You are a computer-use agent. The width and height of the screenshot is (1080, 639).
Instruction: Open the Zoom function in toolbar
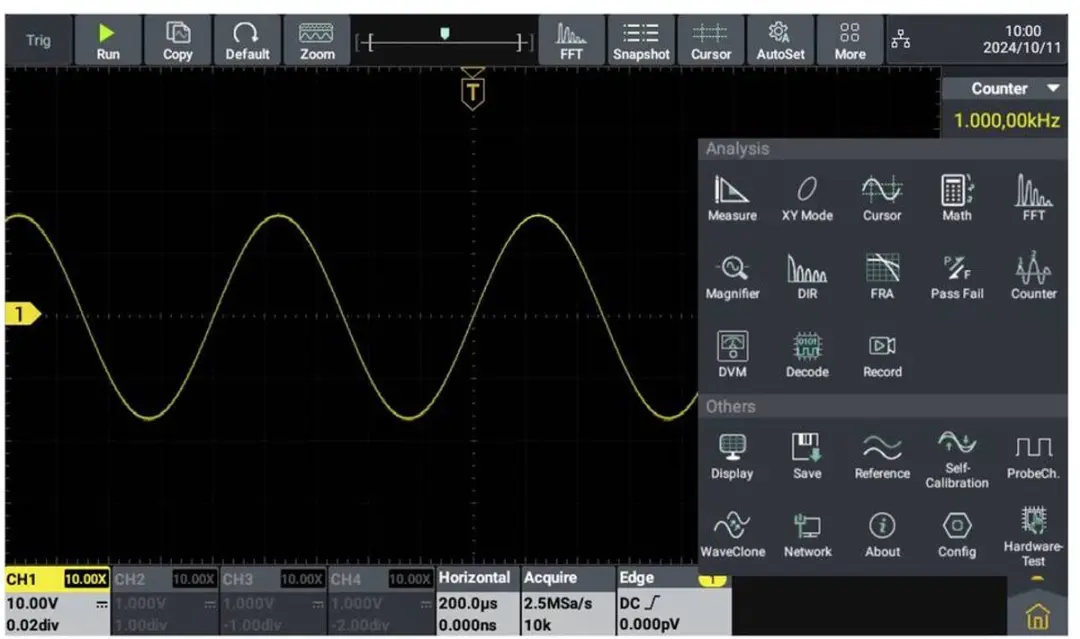[317, 41]
